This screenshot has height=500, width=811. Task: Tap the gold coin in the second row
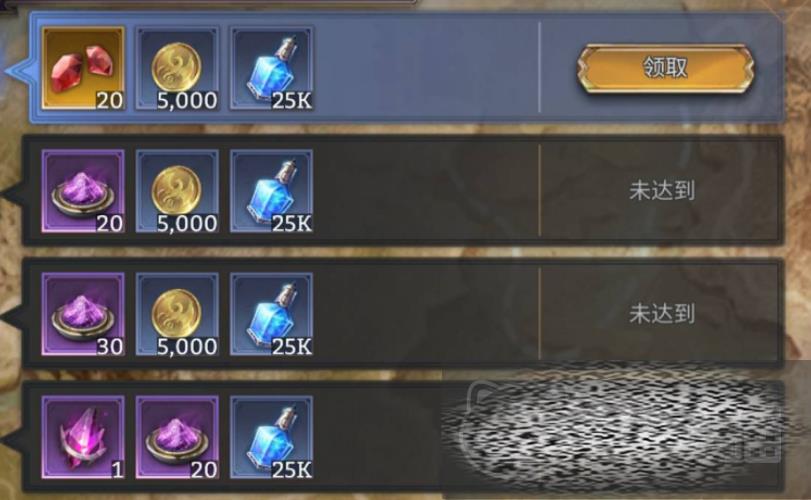click(177, 191)
